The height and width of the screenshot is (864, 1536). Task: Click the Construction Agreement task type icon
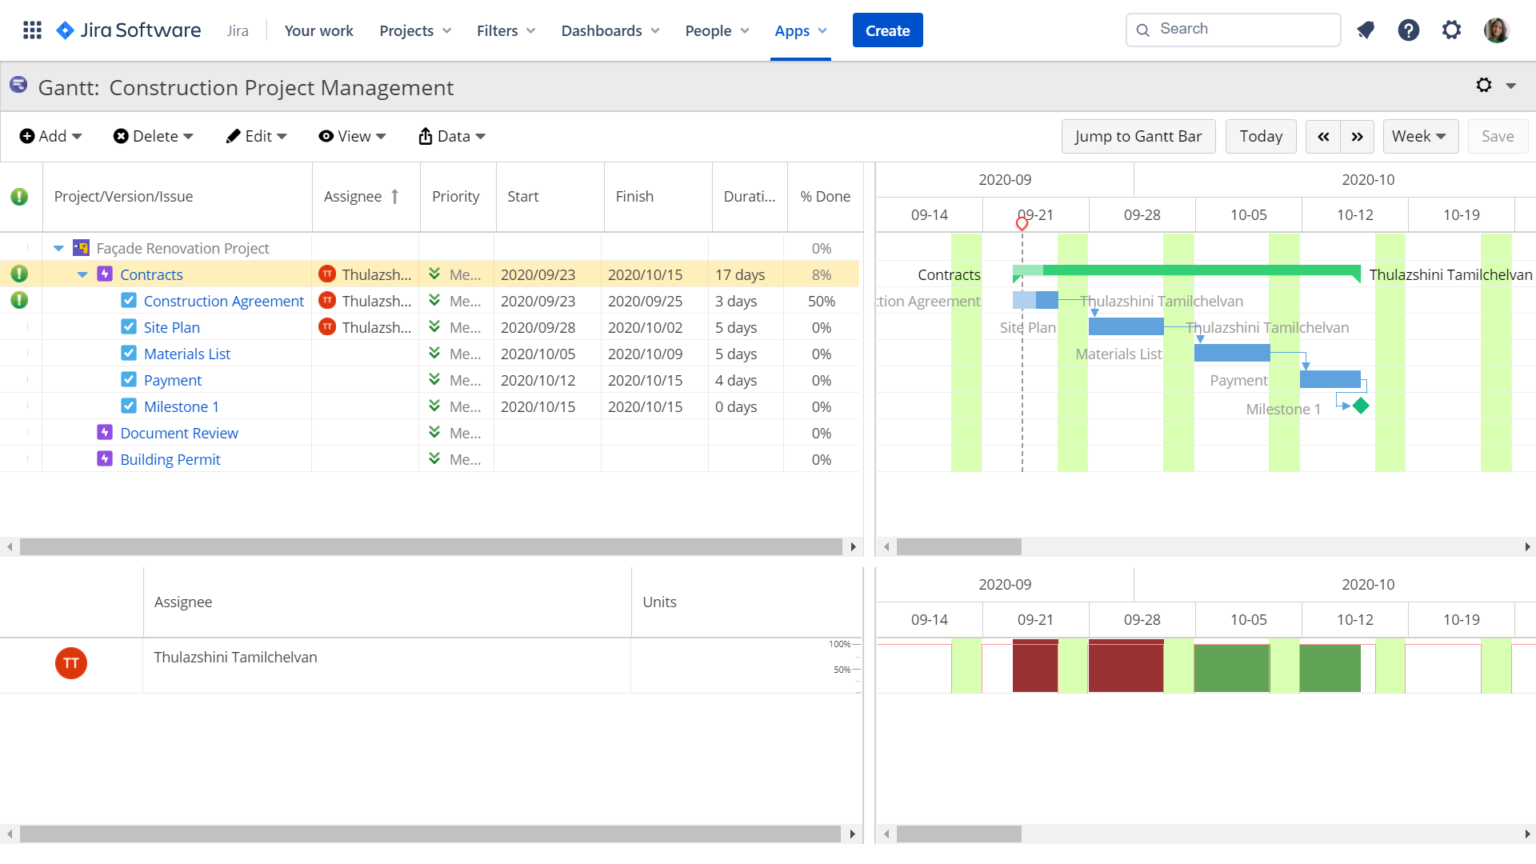tap(127, 300)
